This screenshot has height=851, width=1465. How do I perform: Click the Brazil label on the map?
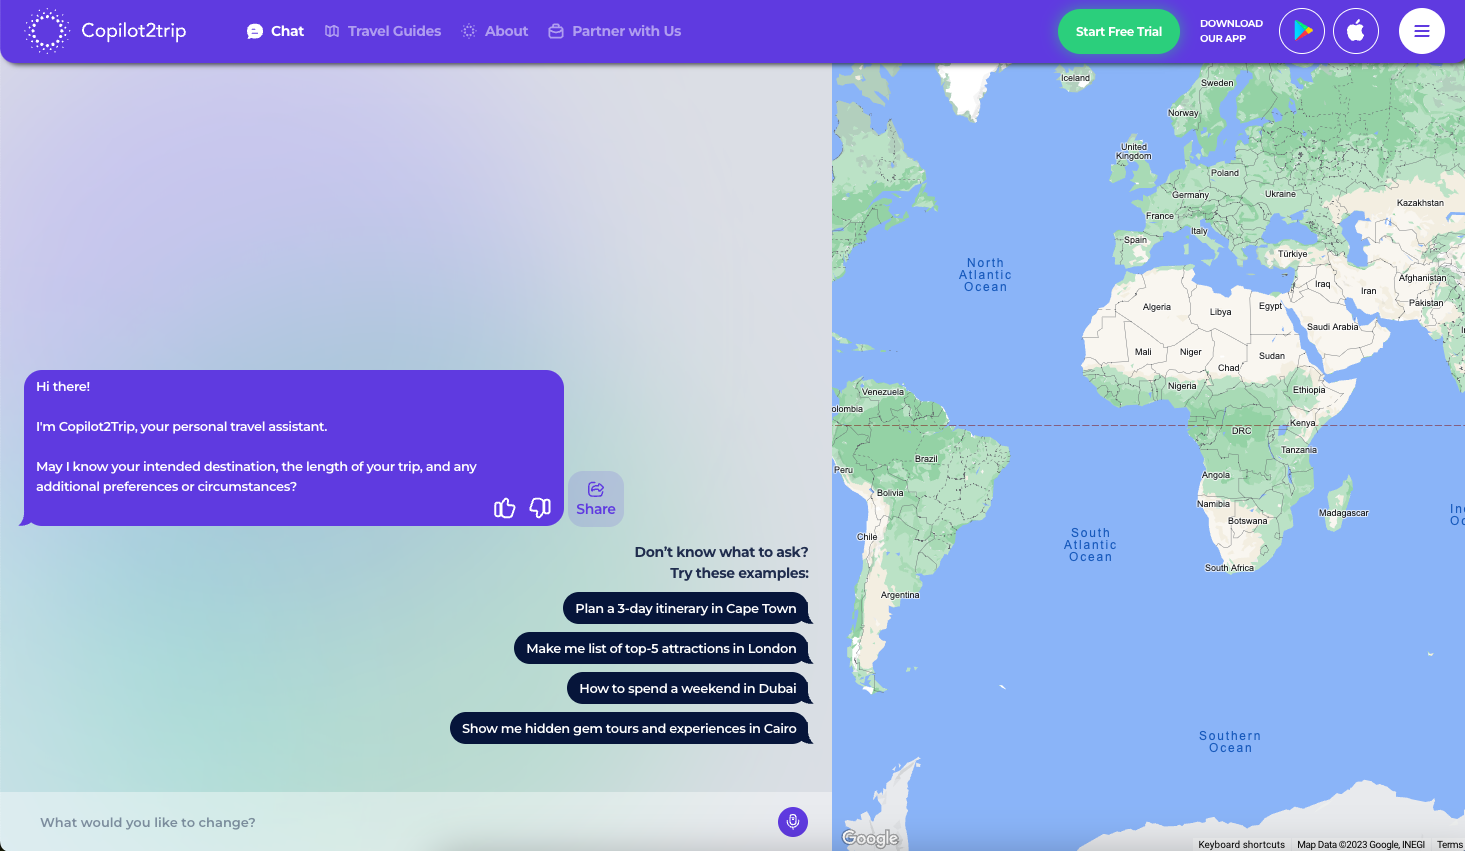pos(926,459)
